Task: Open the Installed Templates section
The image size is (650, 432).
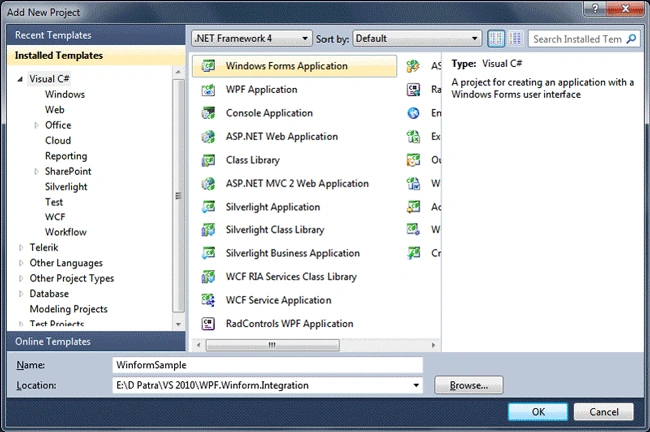Action: coord(96,56)
